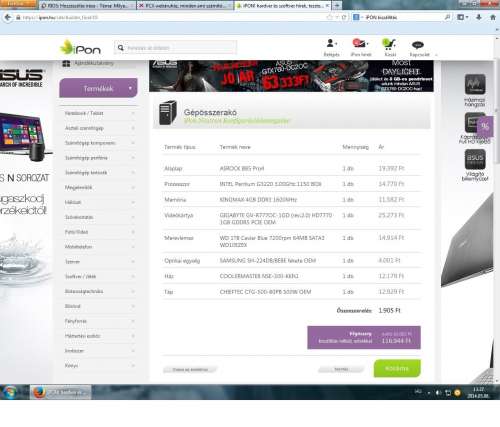Click the COOLERMASTER case product name
The image size is (500, 427).
coord(259,276)
